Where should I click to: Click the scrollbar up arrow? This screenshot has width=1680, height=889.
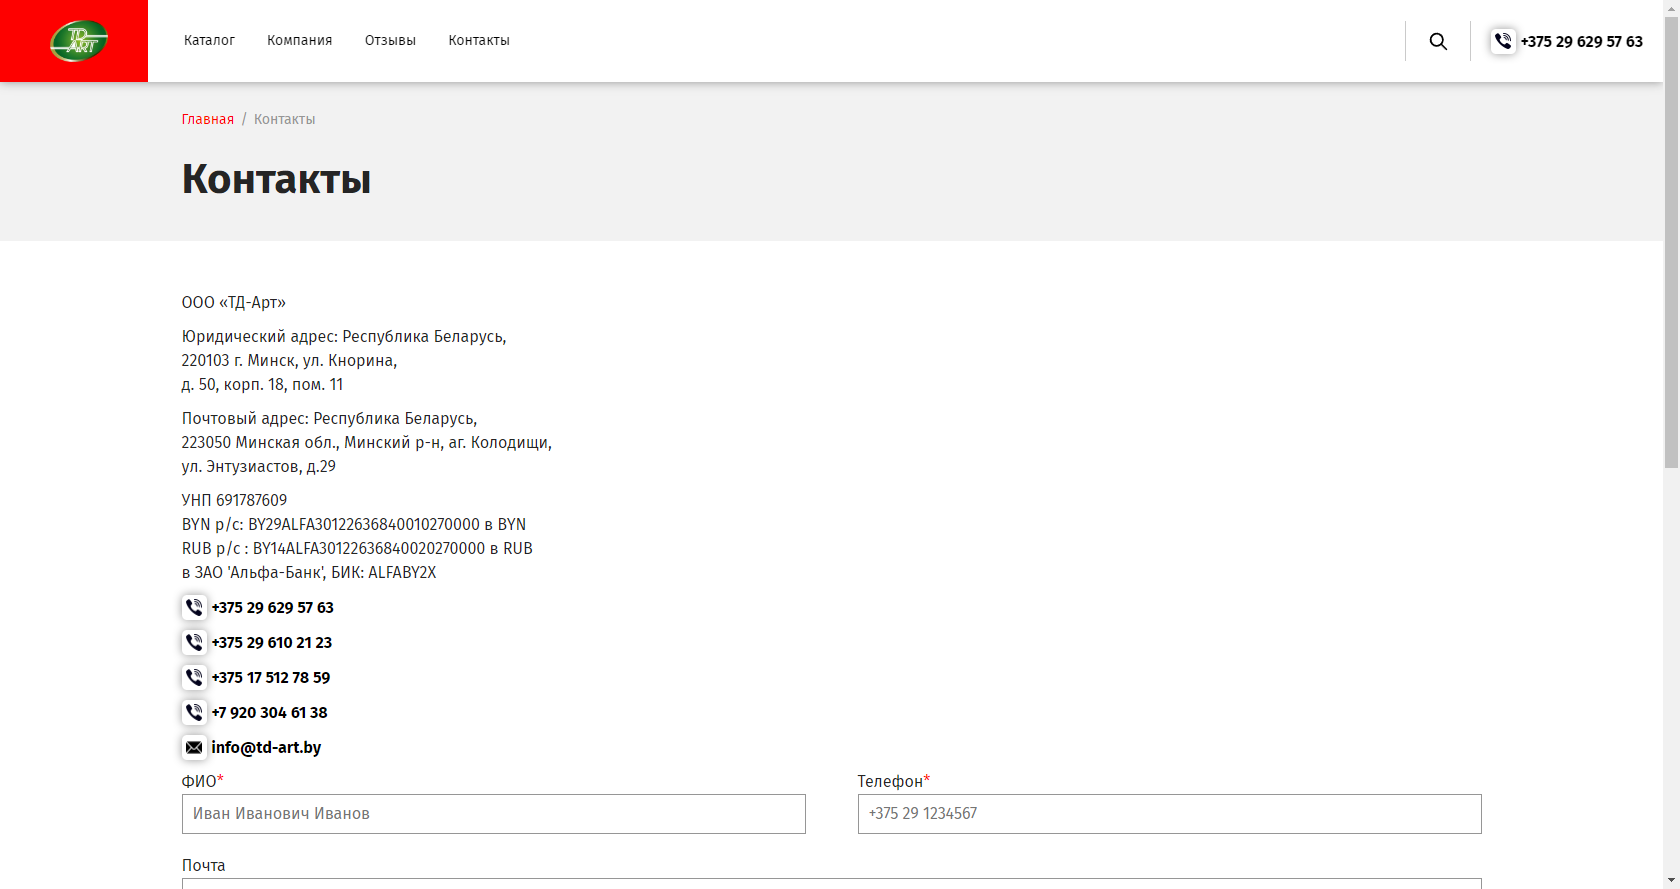pos(1671,7)
